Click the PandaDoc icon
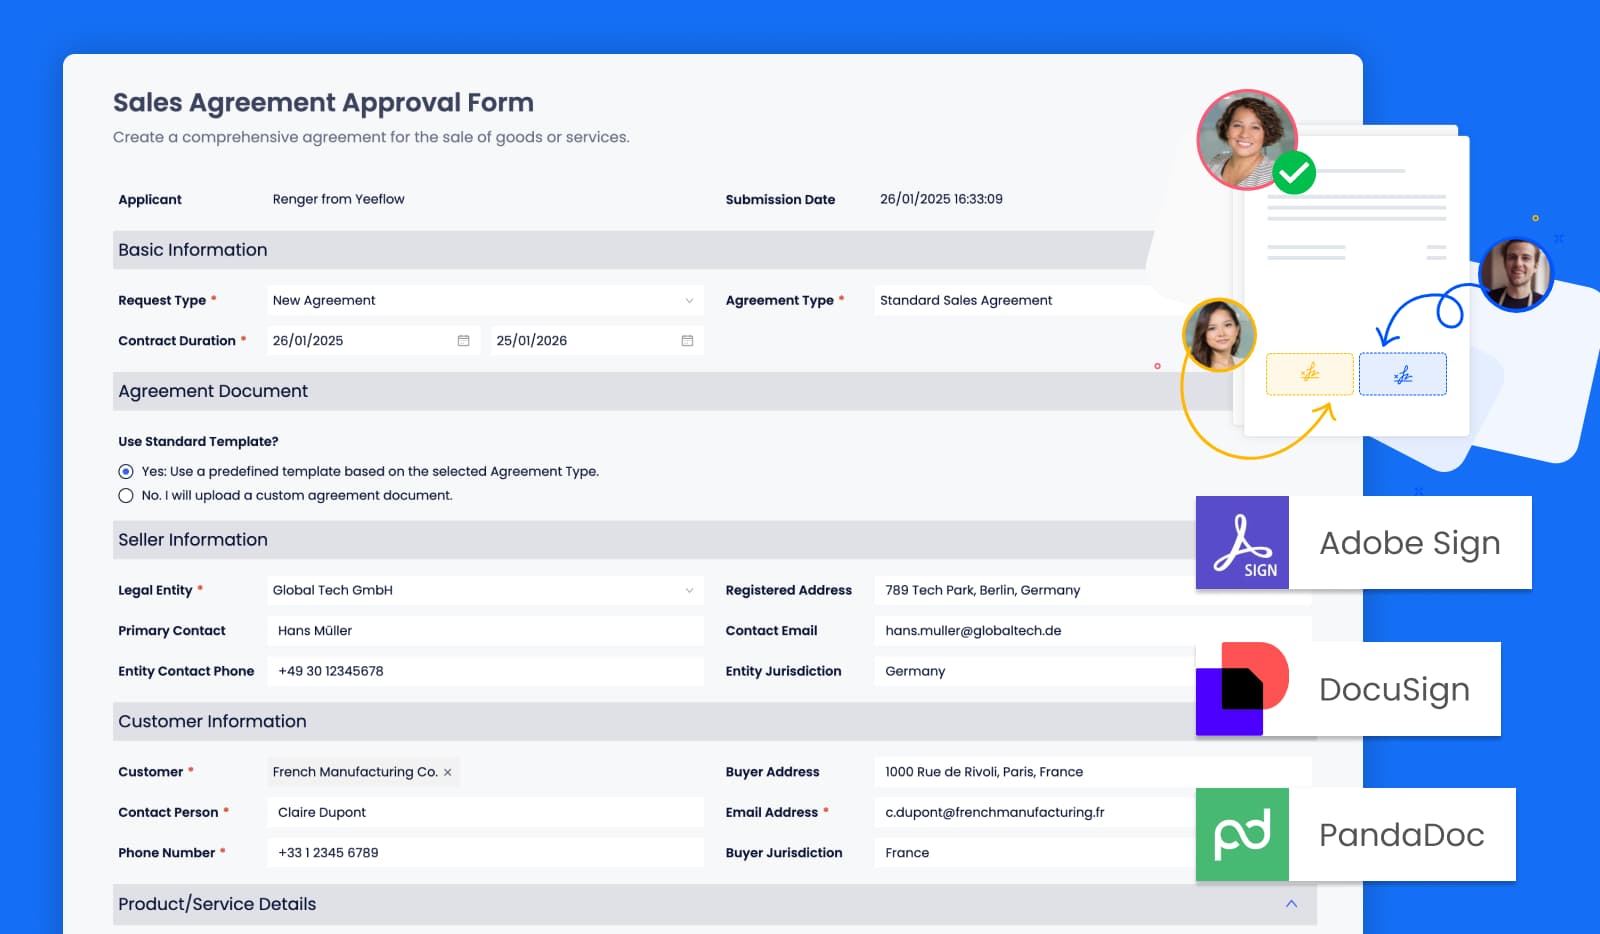The height and width of the screenshot is (934, 1600). pyautogui.click(x=1242, y=834)
